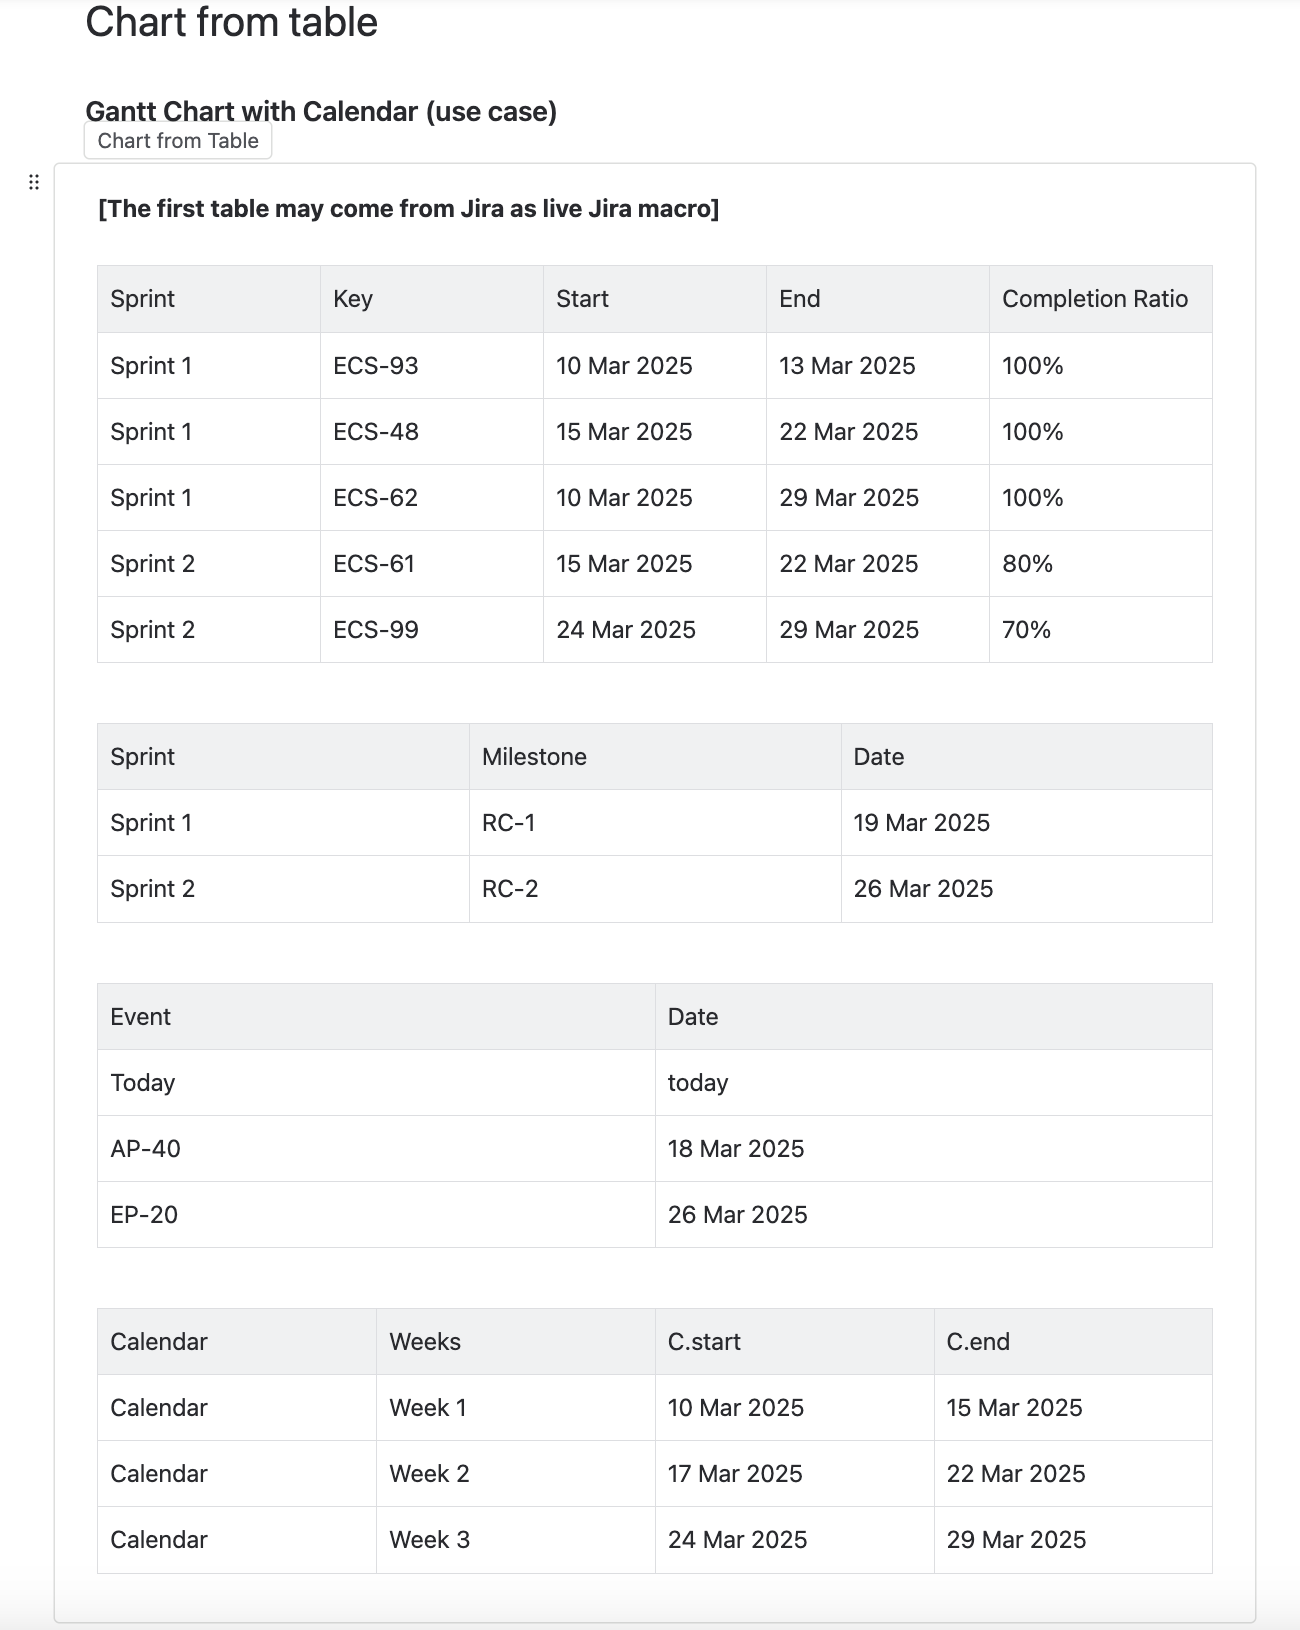The width and height of the screenshot is (1300, 1630).
Task: Select the RC-1 milestone cell
Action: (509, 823)
